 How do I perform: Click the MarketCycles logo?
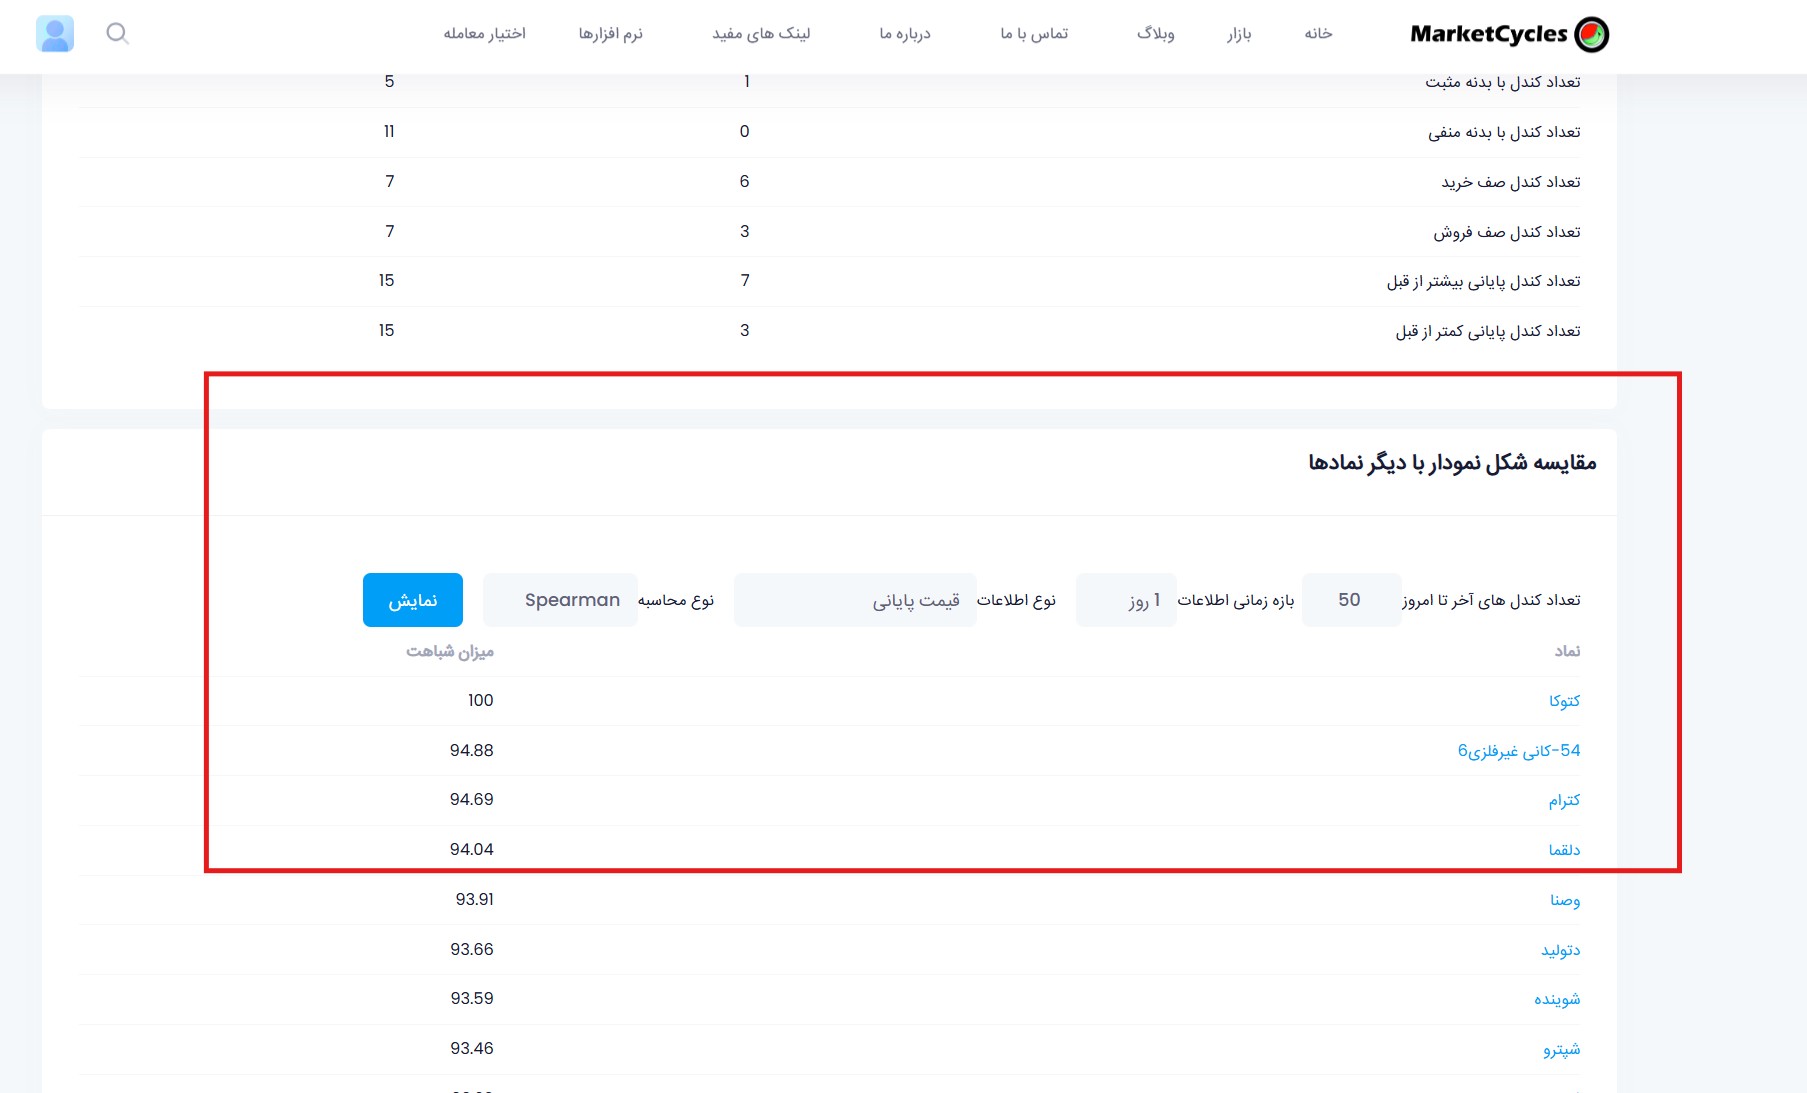pos(1509,34)
